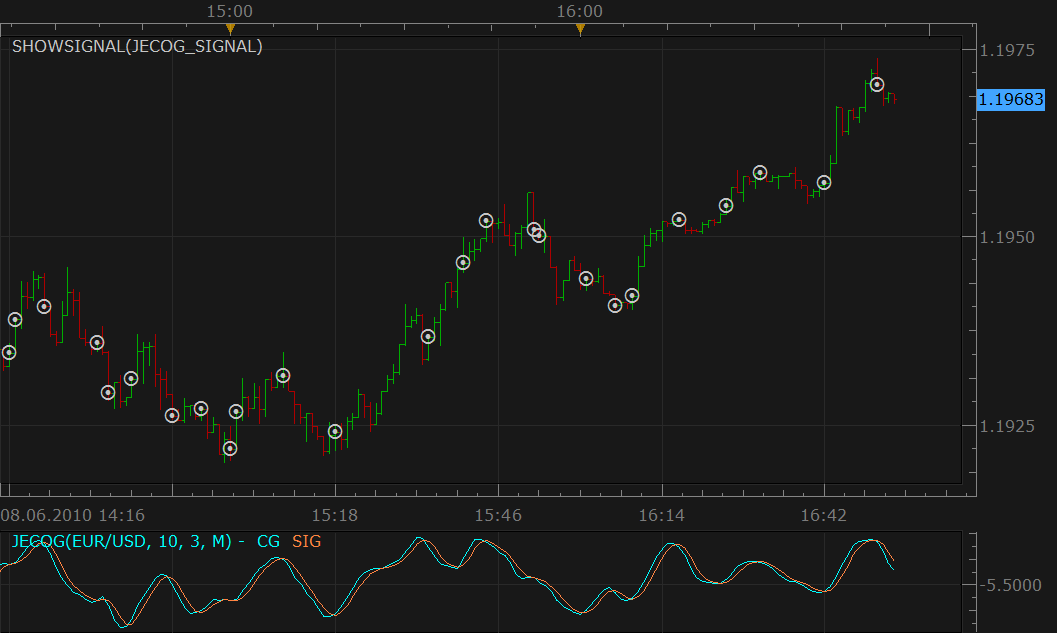This screenshot has height=633, width=1057.
Task: Click the orange marker at 16:00
Action: coord(580,28)
